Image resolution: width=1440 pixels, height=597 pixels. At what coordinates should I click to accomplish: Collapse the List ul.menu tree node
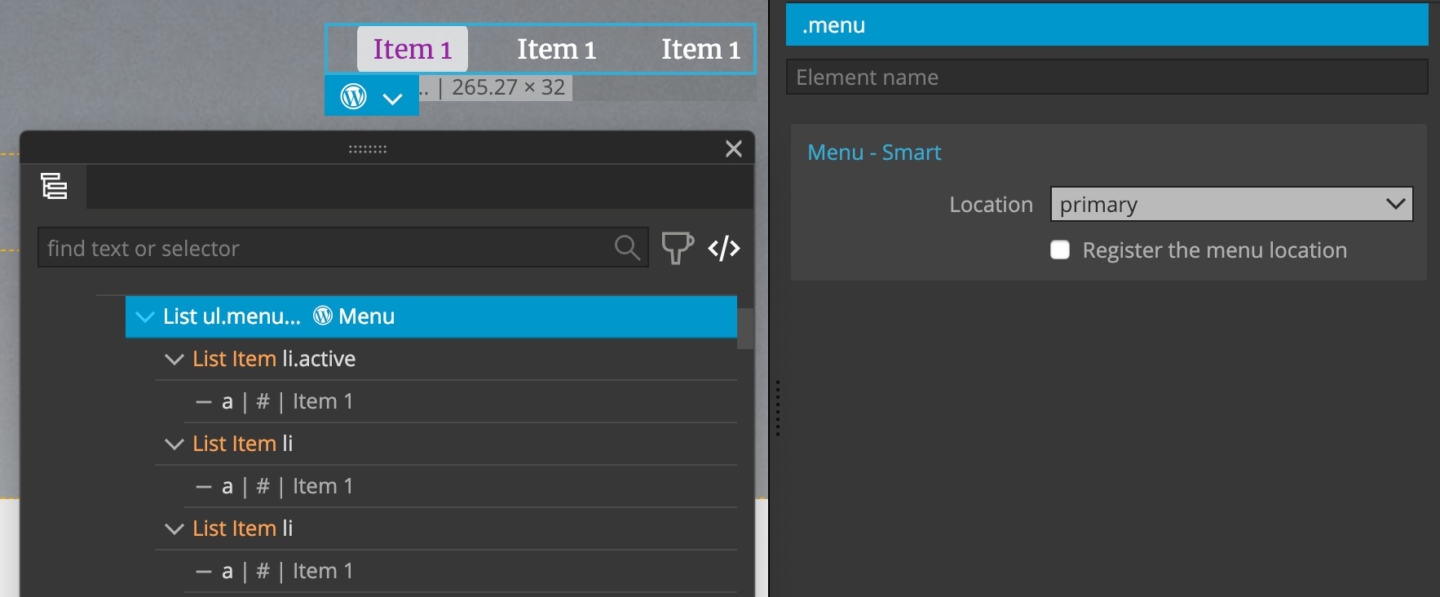(143, 315)
